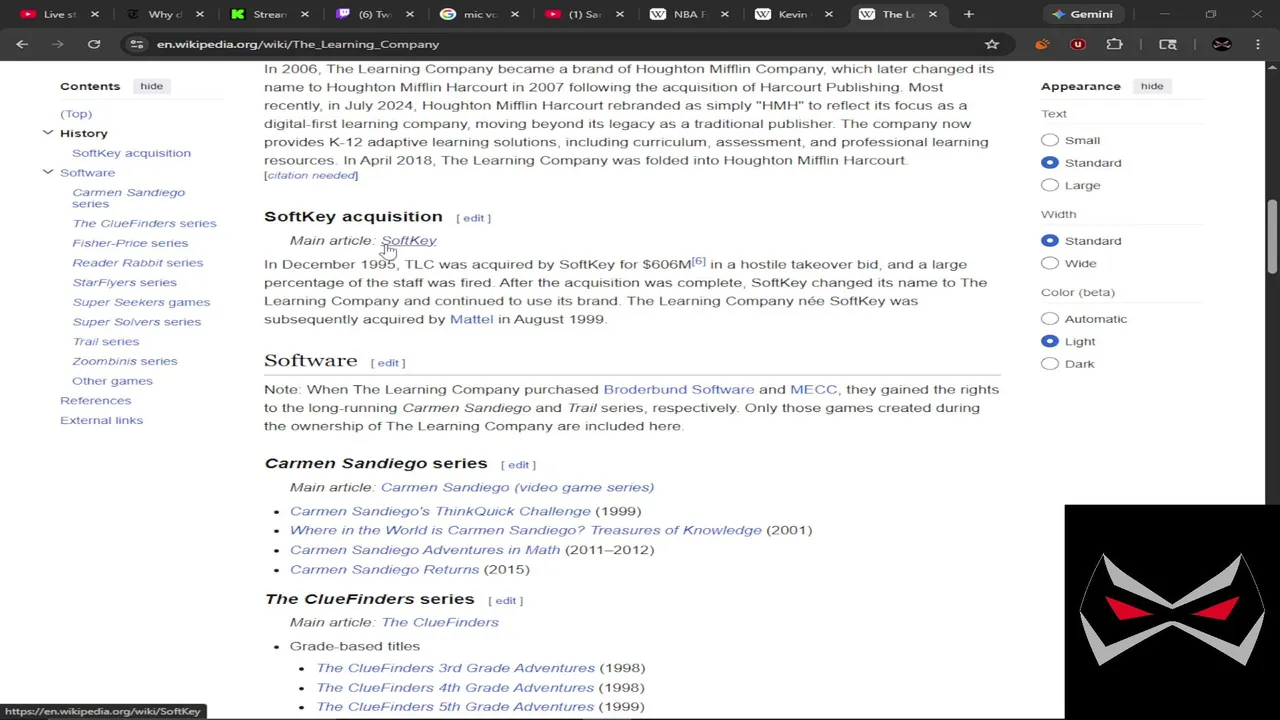1280x720 pixels.
Task: Go to SoftKey acquisition in Contents
Action: [x=131, y=153]
